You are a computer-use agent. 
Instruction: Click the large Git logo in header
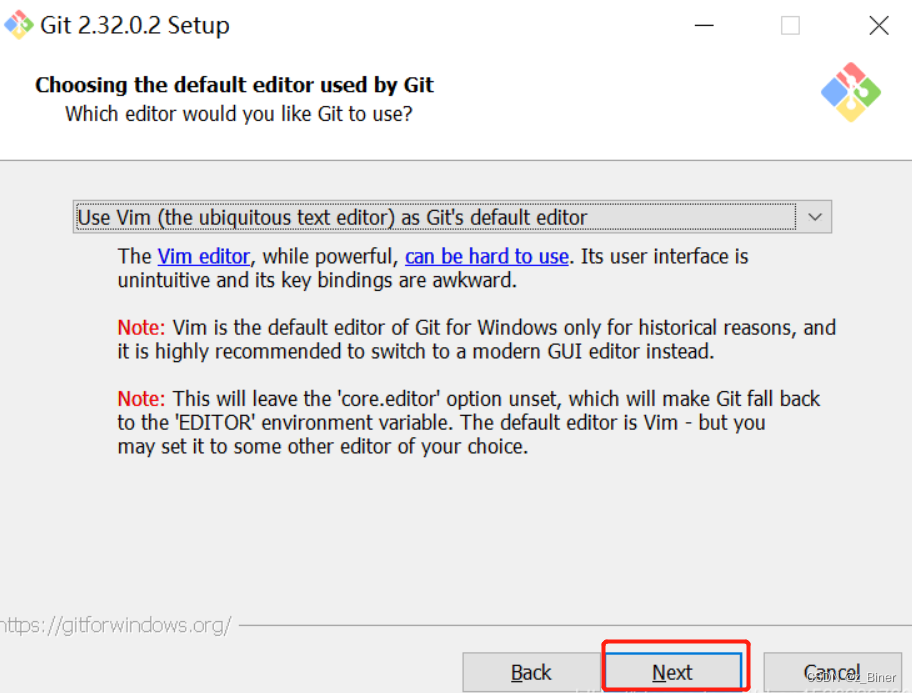(x=851, y=92)
